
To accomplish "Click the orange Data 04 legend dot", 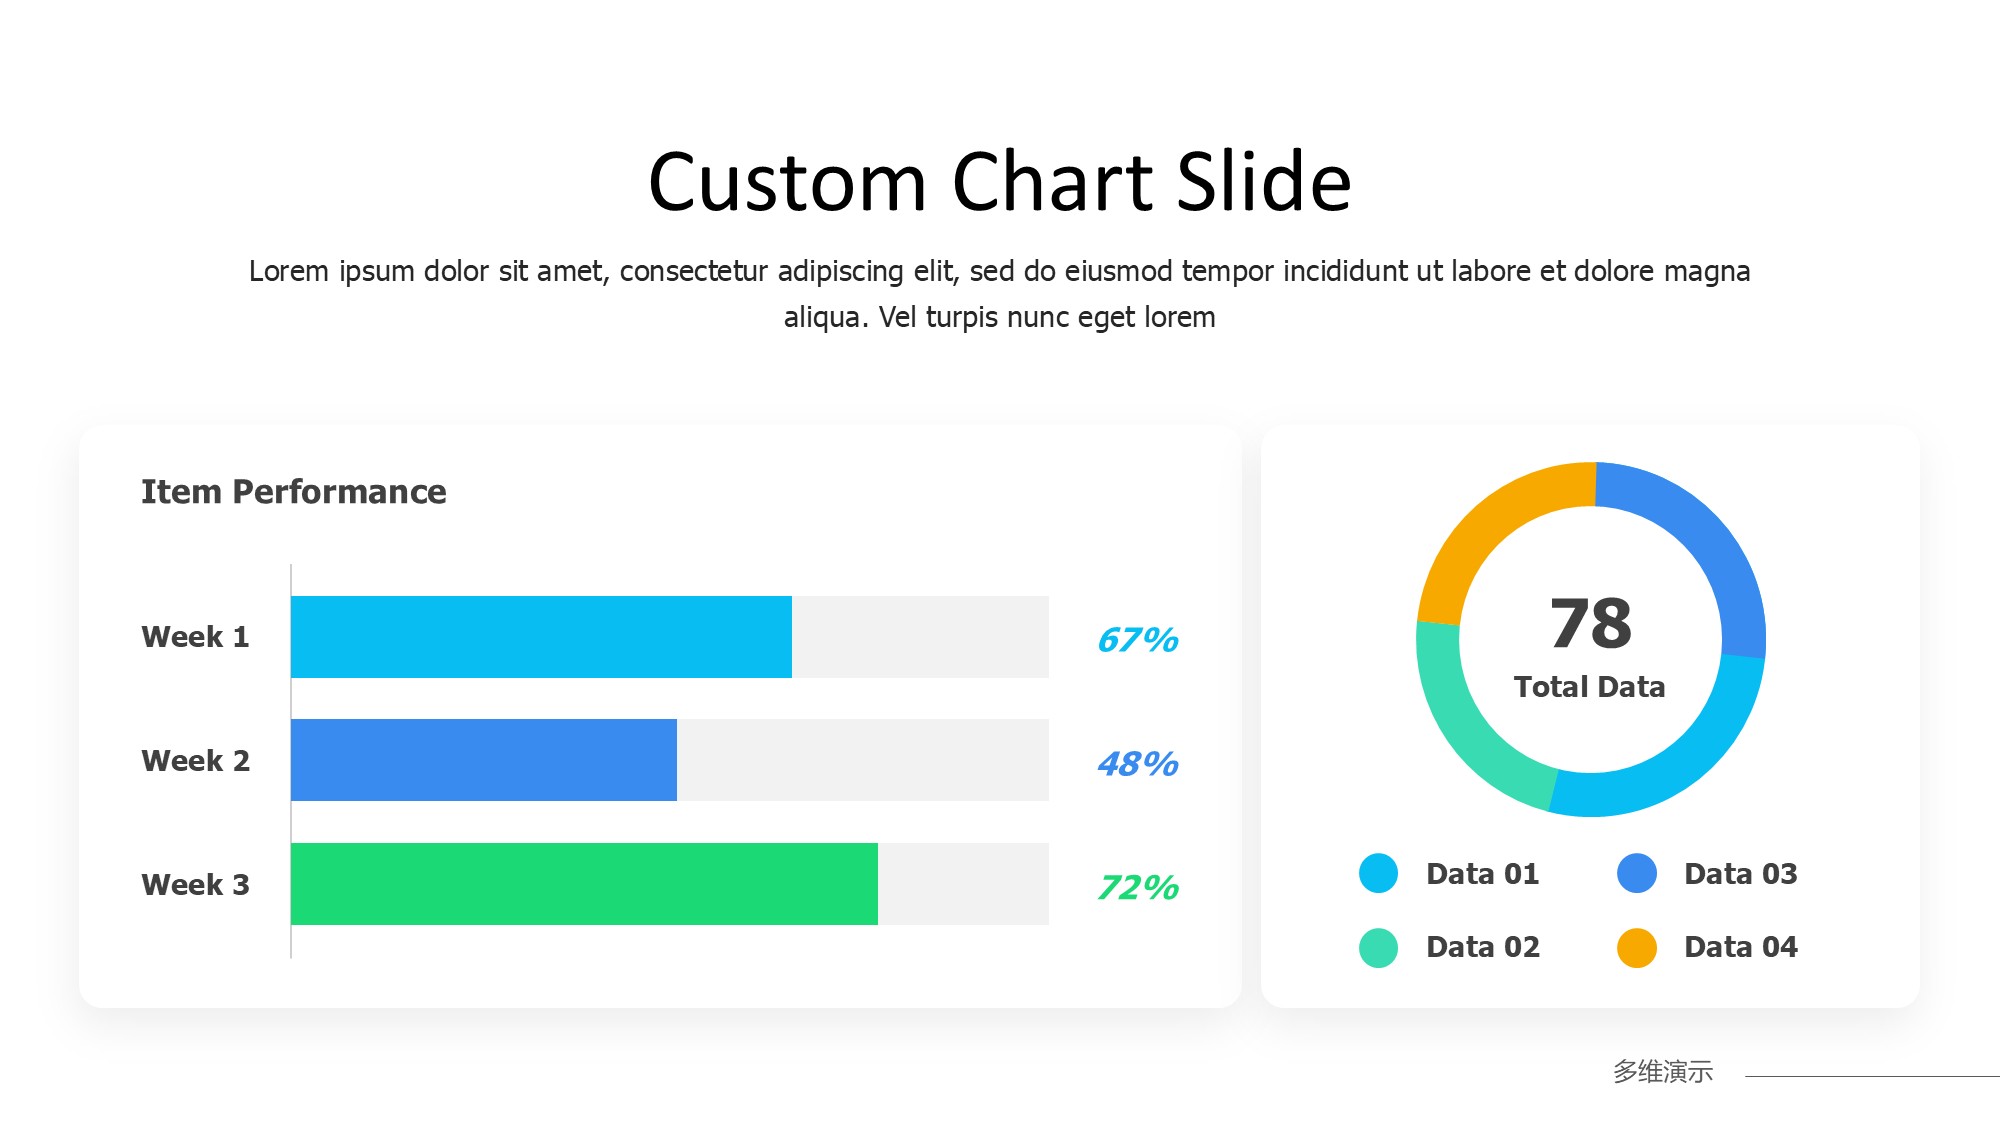I will coord(1636,947).
